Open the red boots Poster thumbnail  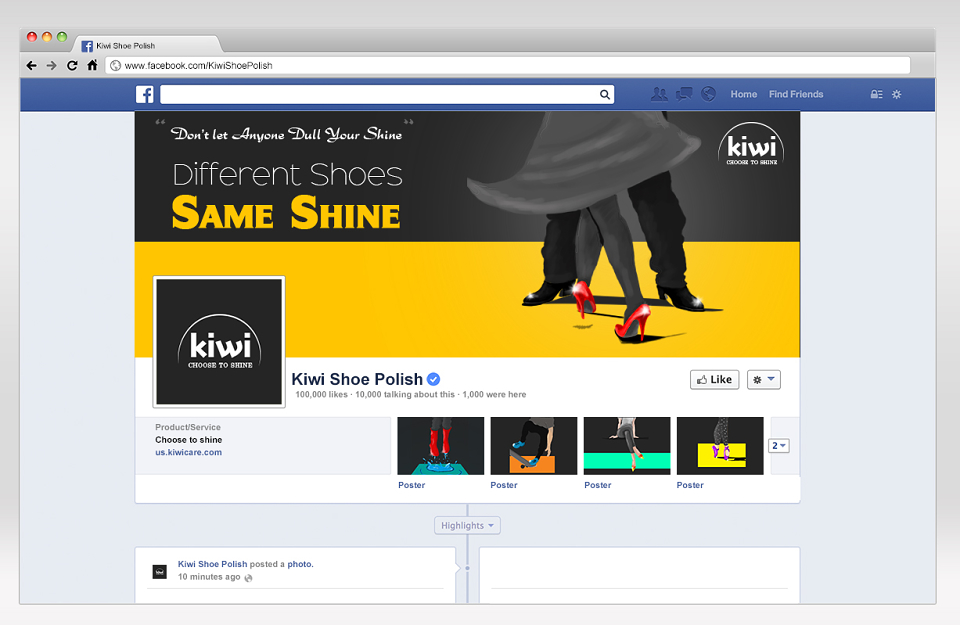click(x=441, y=446)
